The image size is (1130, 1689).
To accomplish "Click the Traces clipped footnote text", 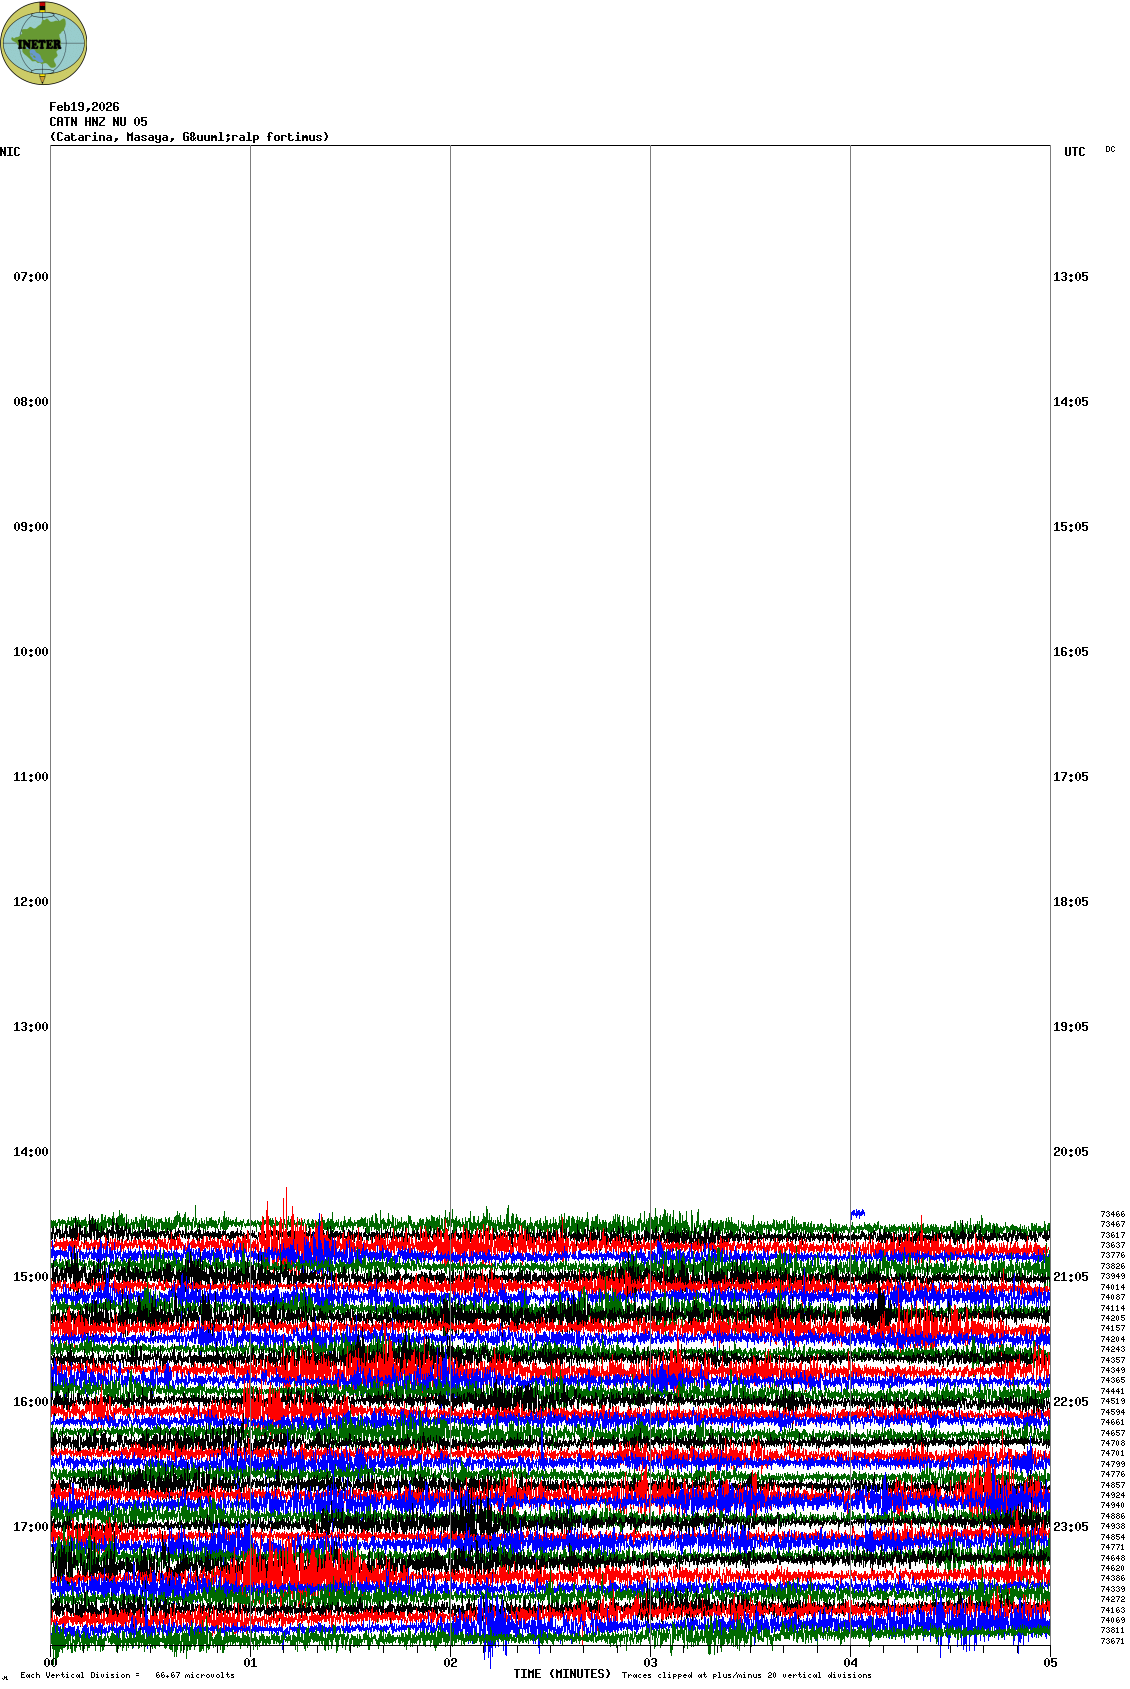I will (x=746, y=1675).
